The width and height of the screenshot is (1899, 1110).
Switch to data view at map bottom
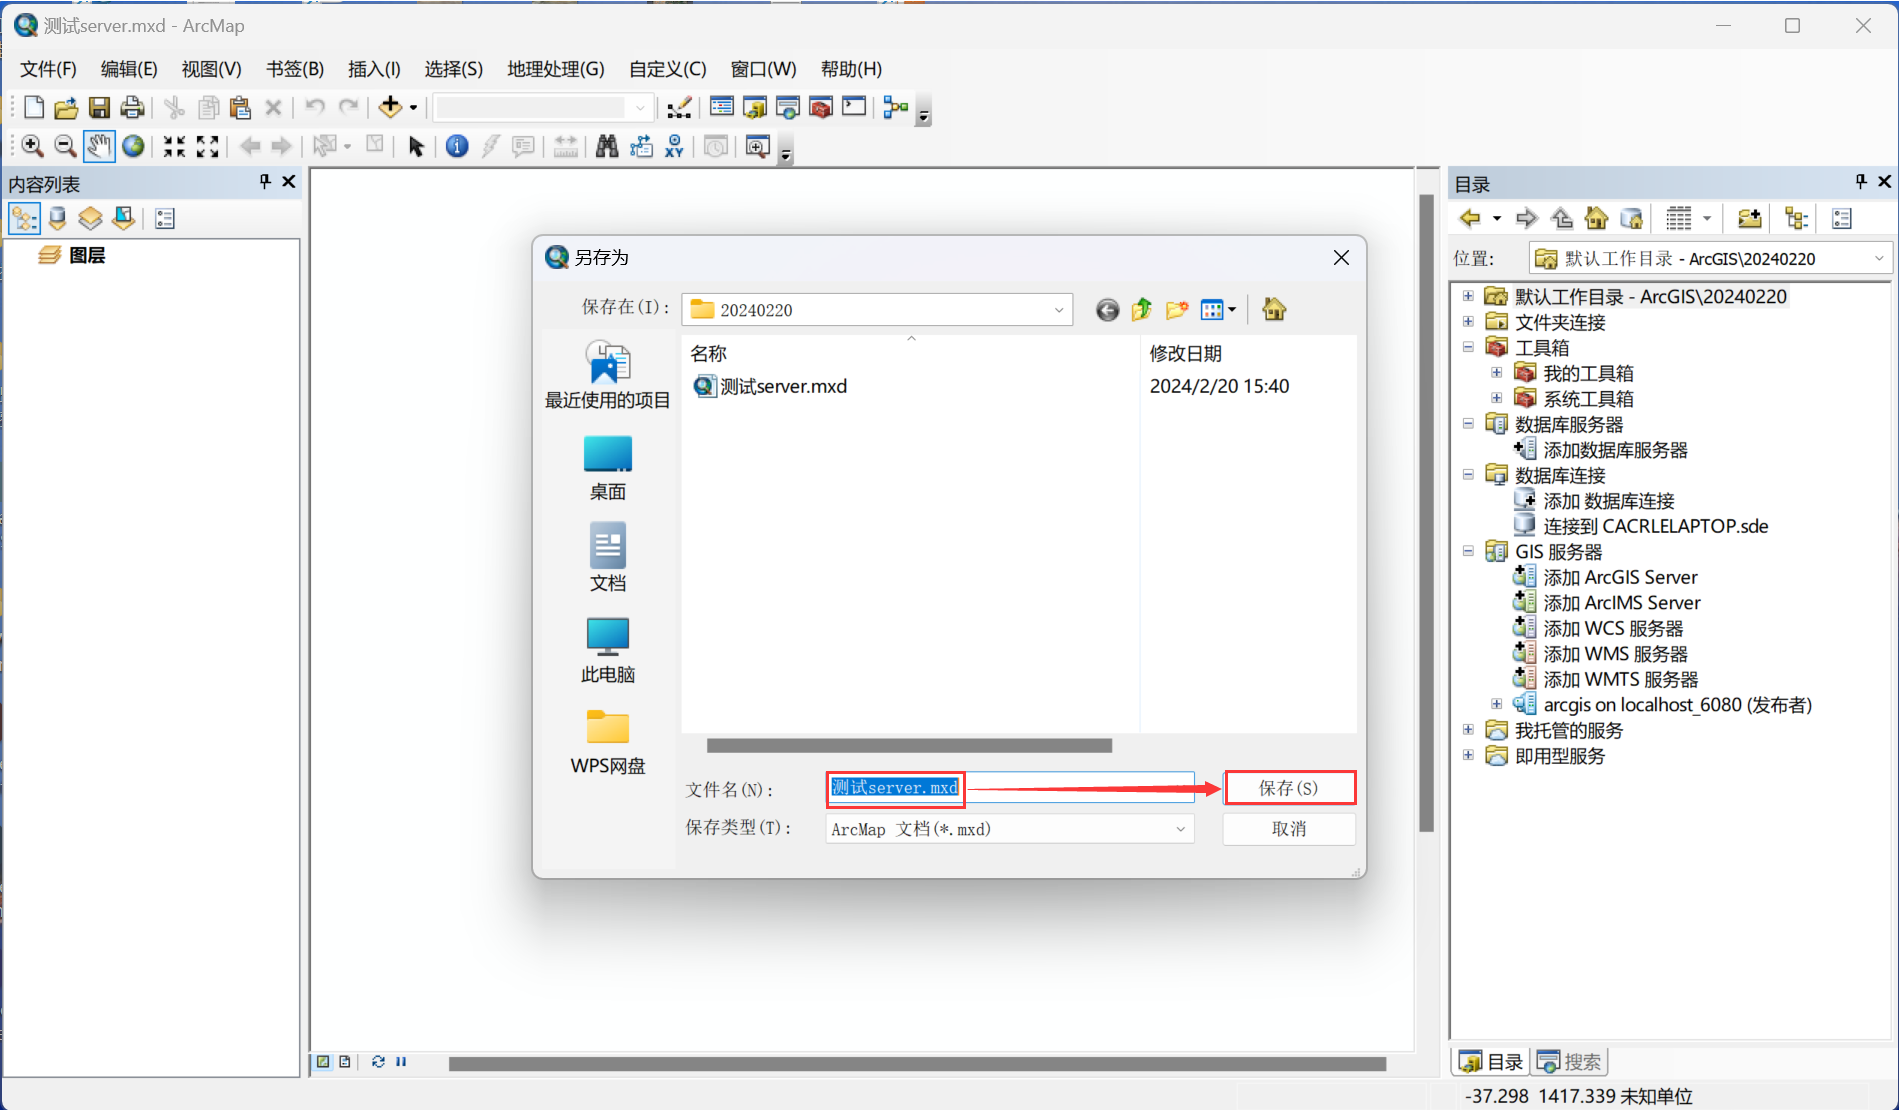(x=324, y=1062)
